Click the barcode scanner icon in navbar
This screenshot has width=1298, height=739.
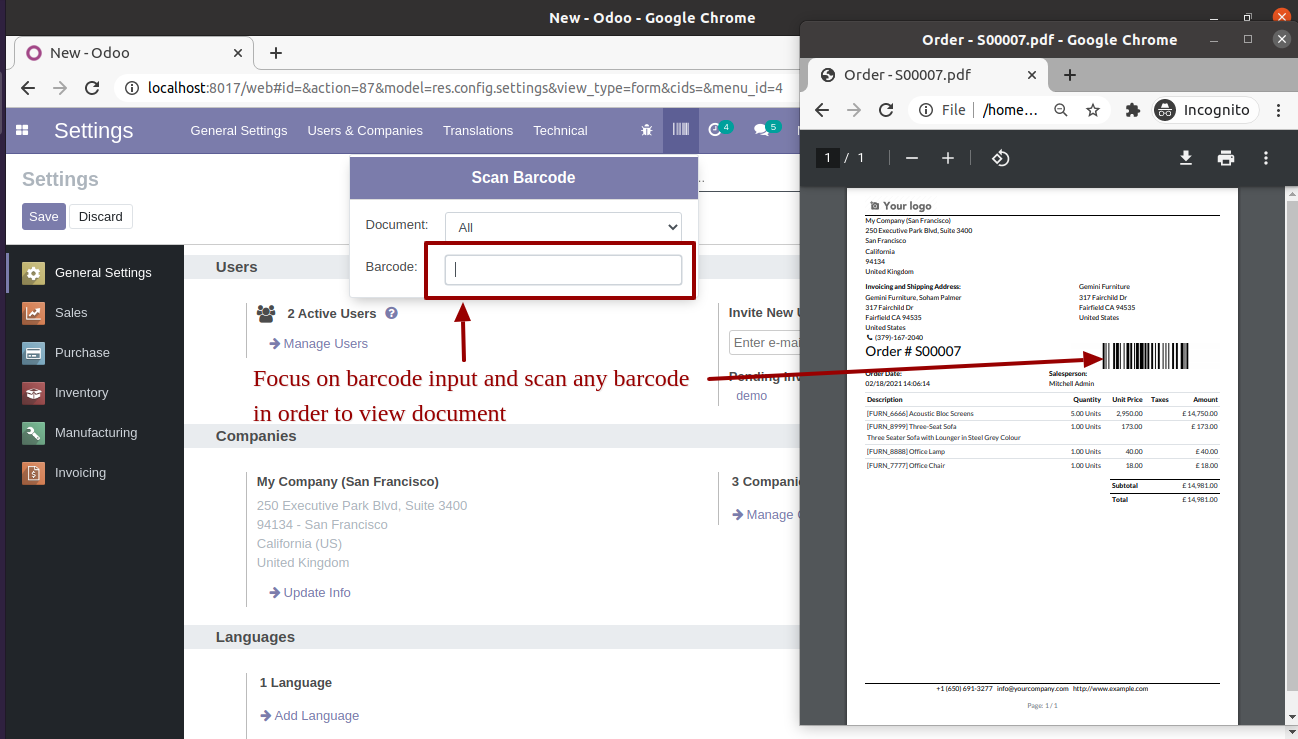point(681,130)
